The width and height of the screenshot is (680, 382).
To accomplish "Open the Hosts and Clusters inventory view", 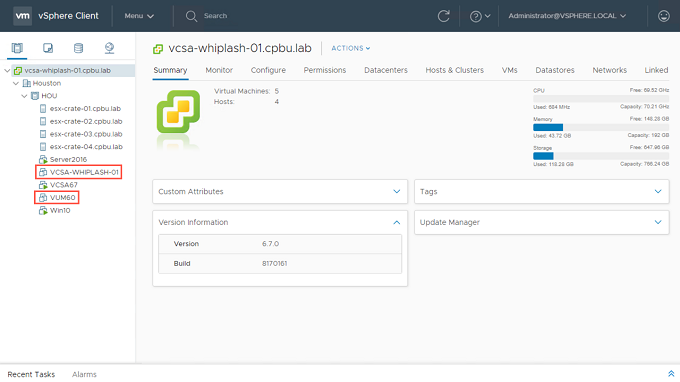I will (x=17, y=48).
